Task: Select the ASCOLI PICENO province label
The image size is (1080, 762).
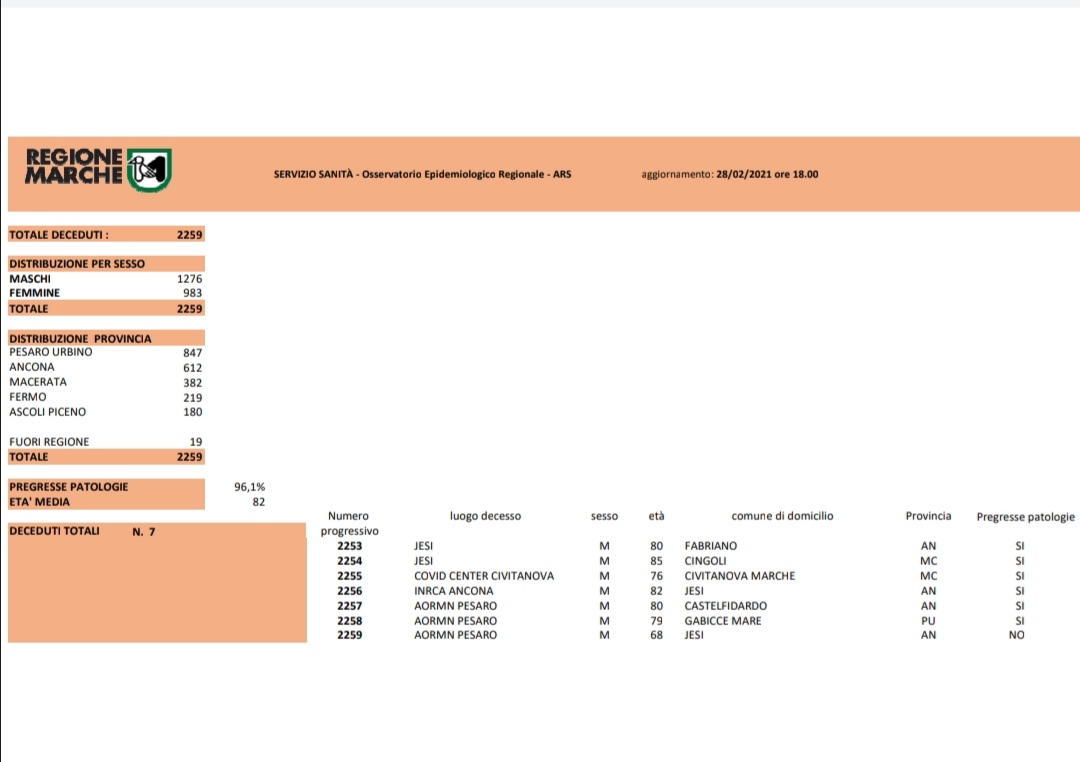Action: coord(48,412)
